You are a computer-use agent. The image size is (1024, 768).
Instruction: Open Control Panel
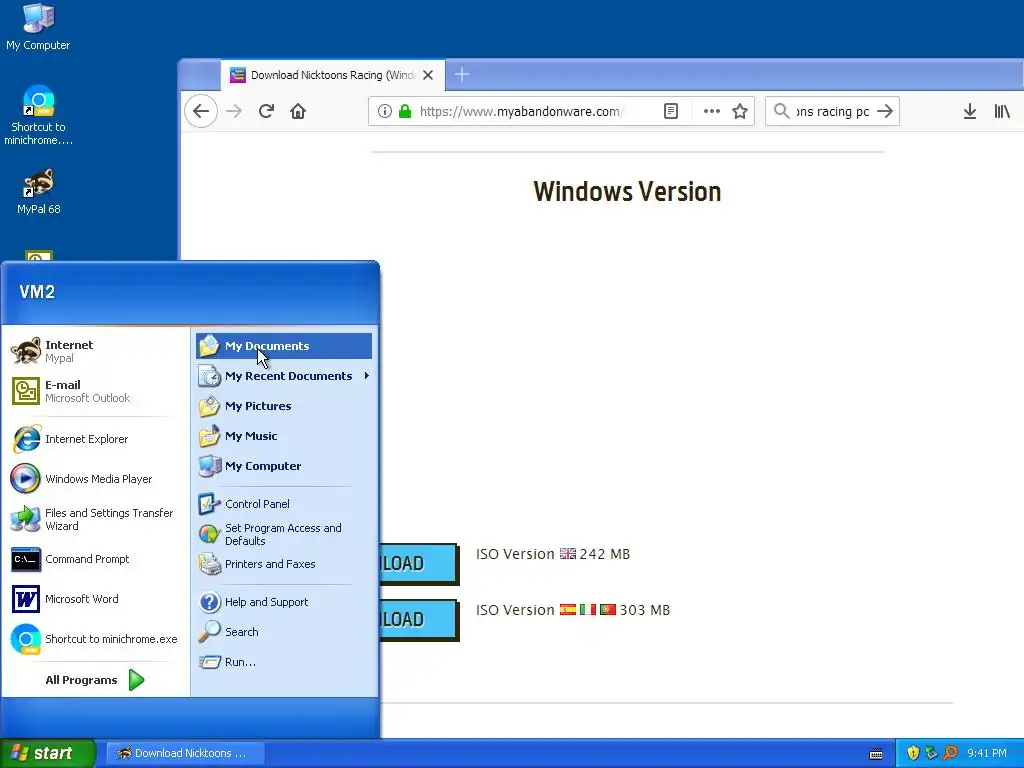[x=284, y=504]
